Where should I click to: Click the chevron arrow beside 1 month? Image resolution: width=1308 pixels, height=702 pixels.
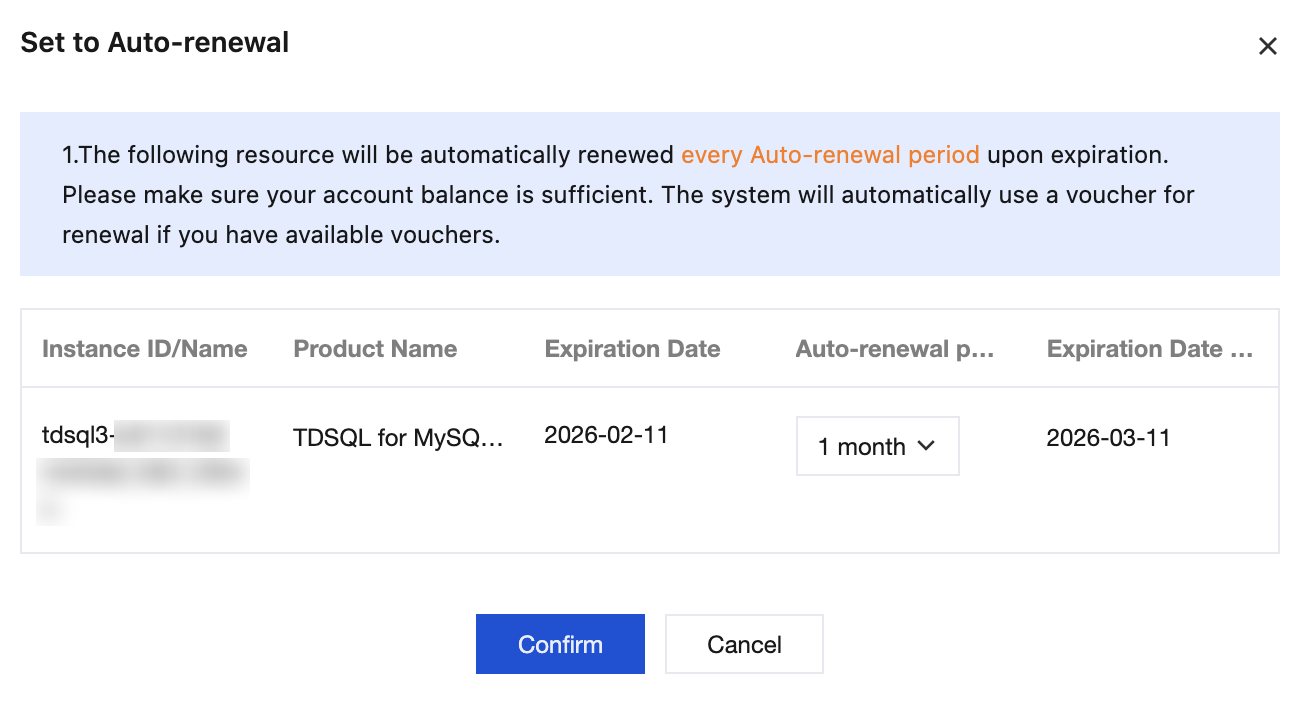(x=926, y=446)
